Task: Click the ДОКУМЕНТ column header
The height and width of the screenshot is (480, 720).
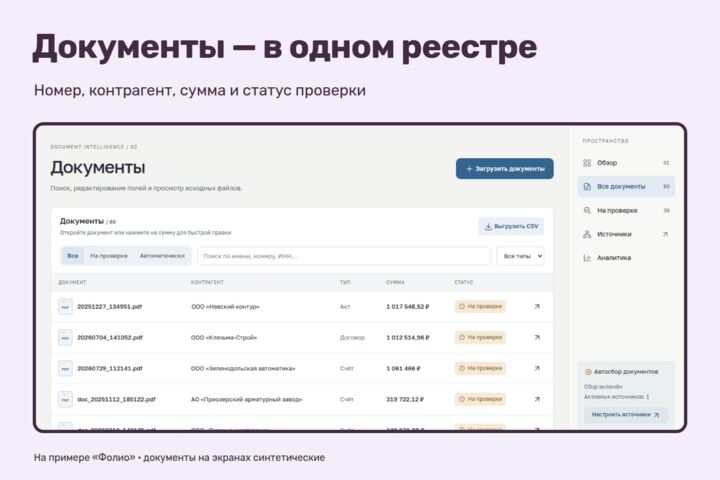Action: pyautogui.click(x=72, y=282)
